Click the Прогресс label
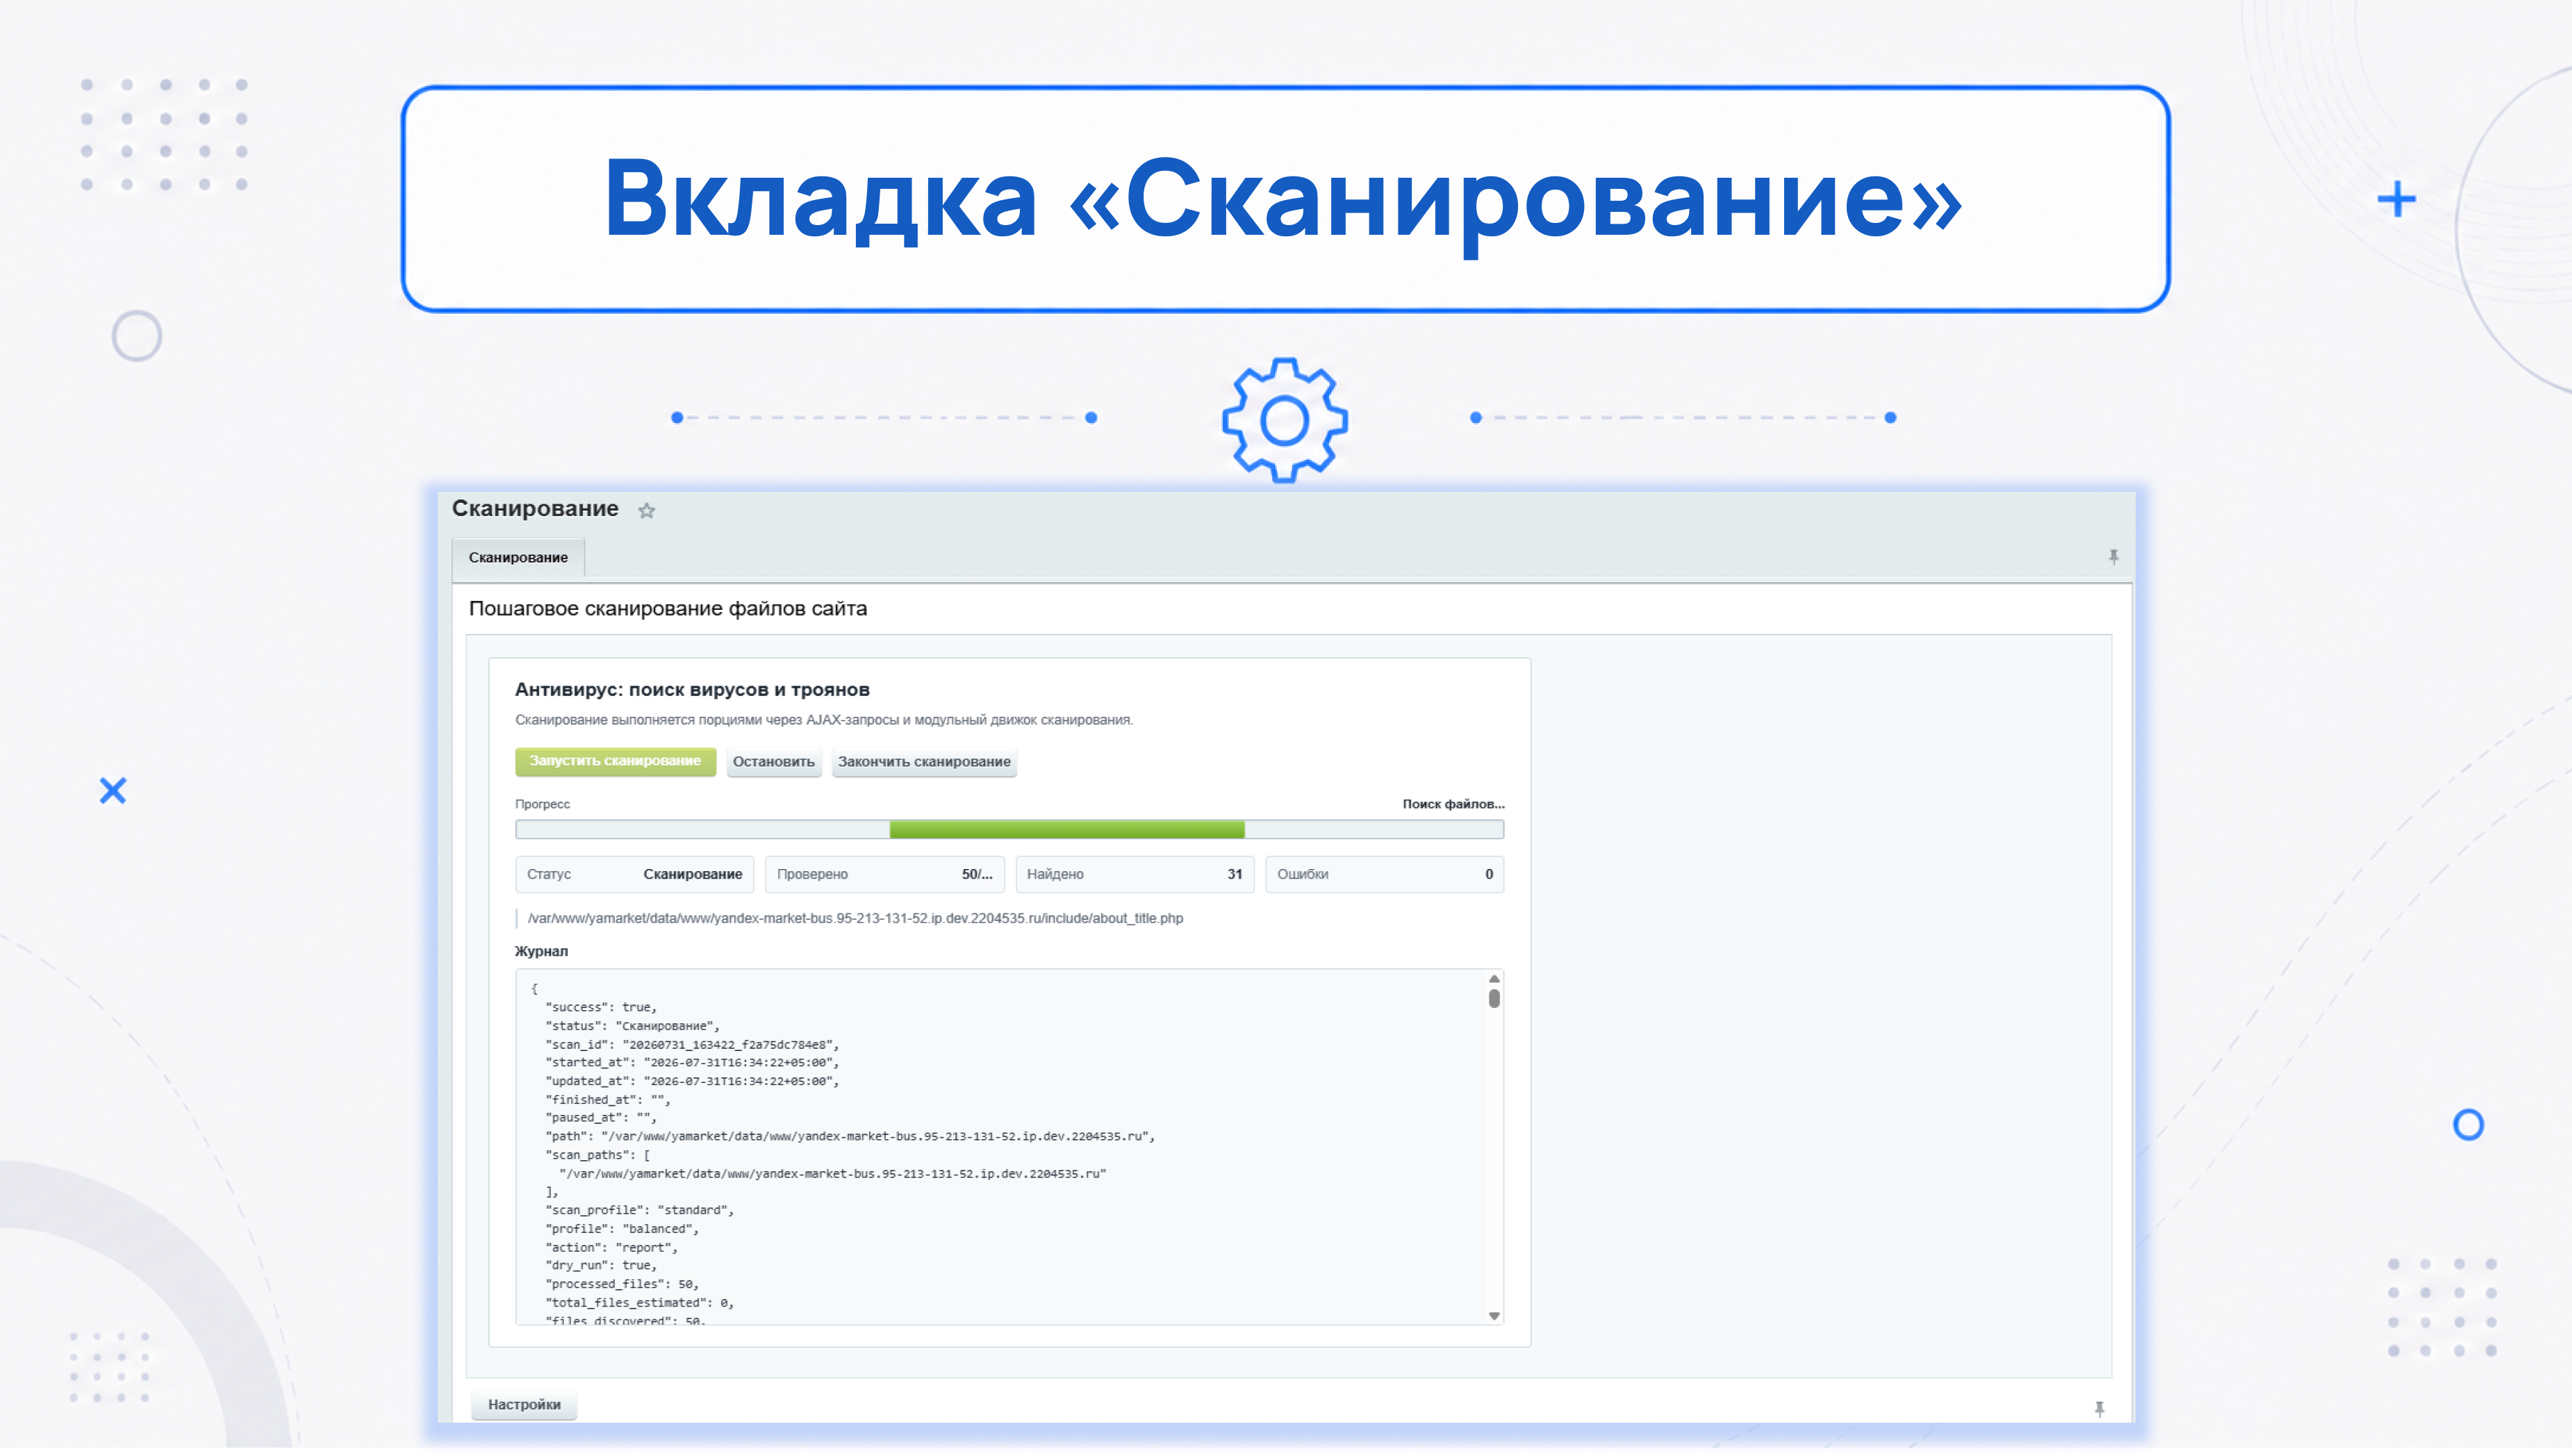This screenshot has width=2572, height=1456. coord(542,804)
